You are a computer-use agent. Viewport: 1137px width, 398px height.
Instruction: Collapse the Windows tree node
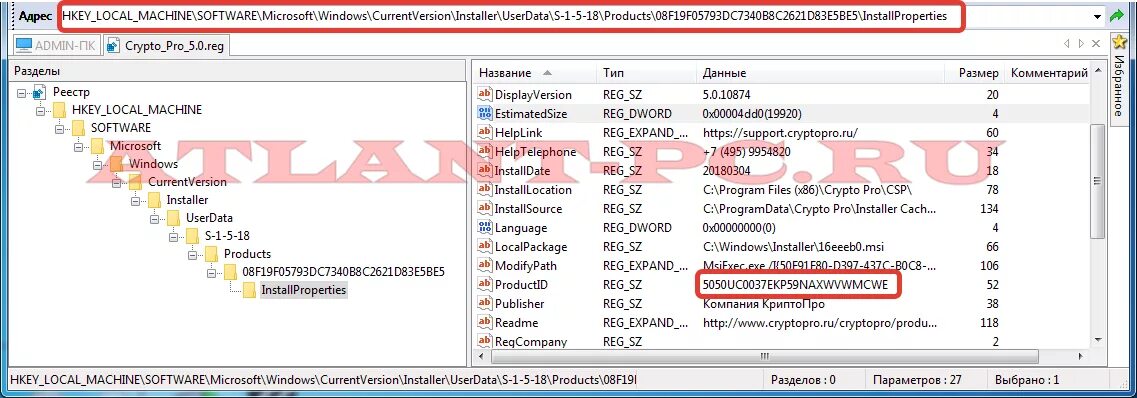pos(97,165)
